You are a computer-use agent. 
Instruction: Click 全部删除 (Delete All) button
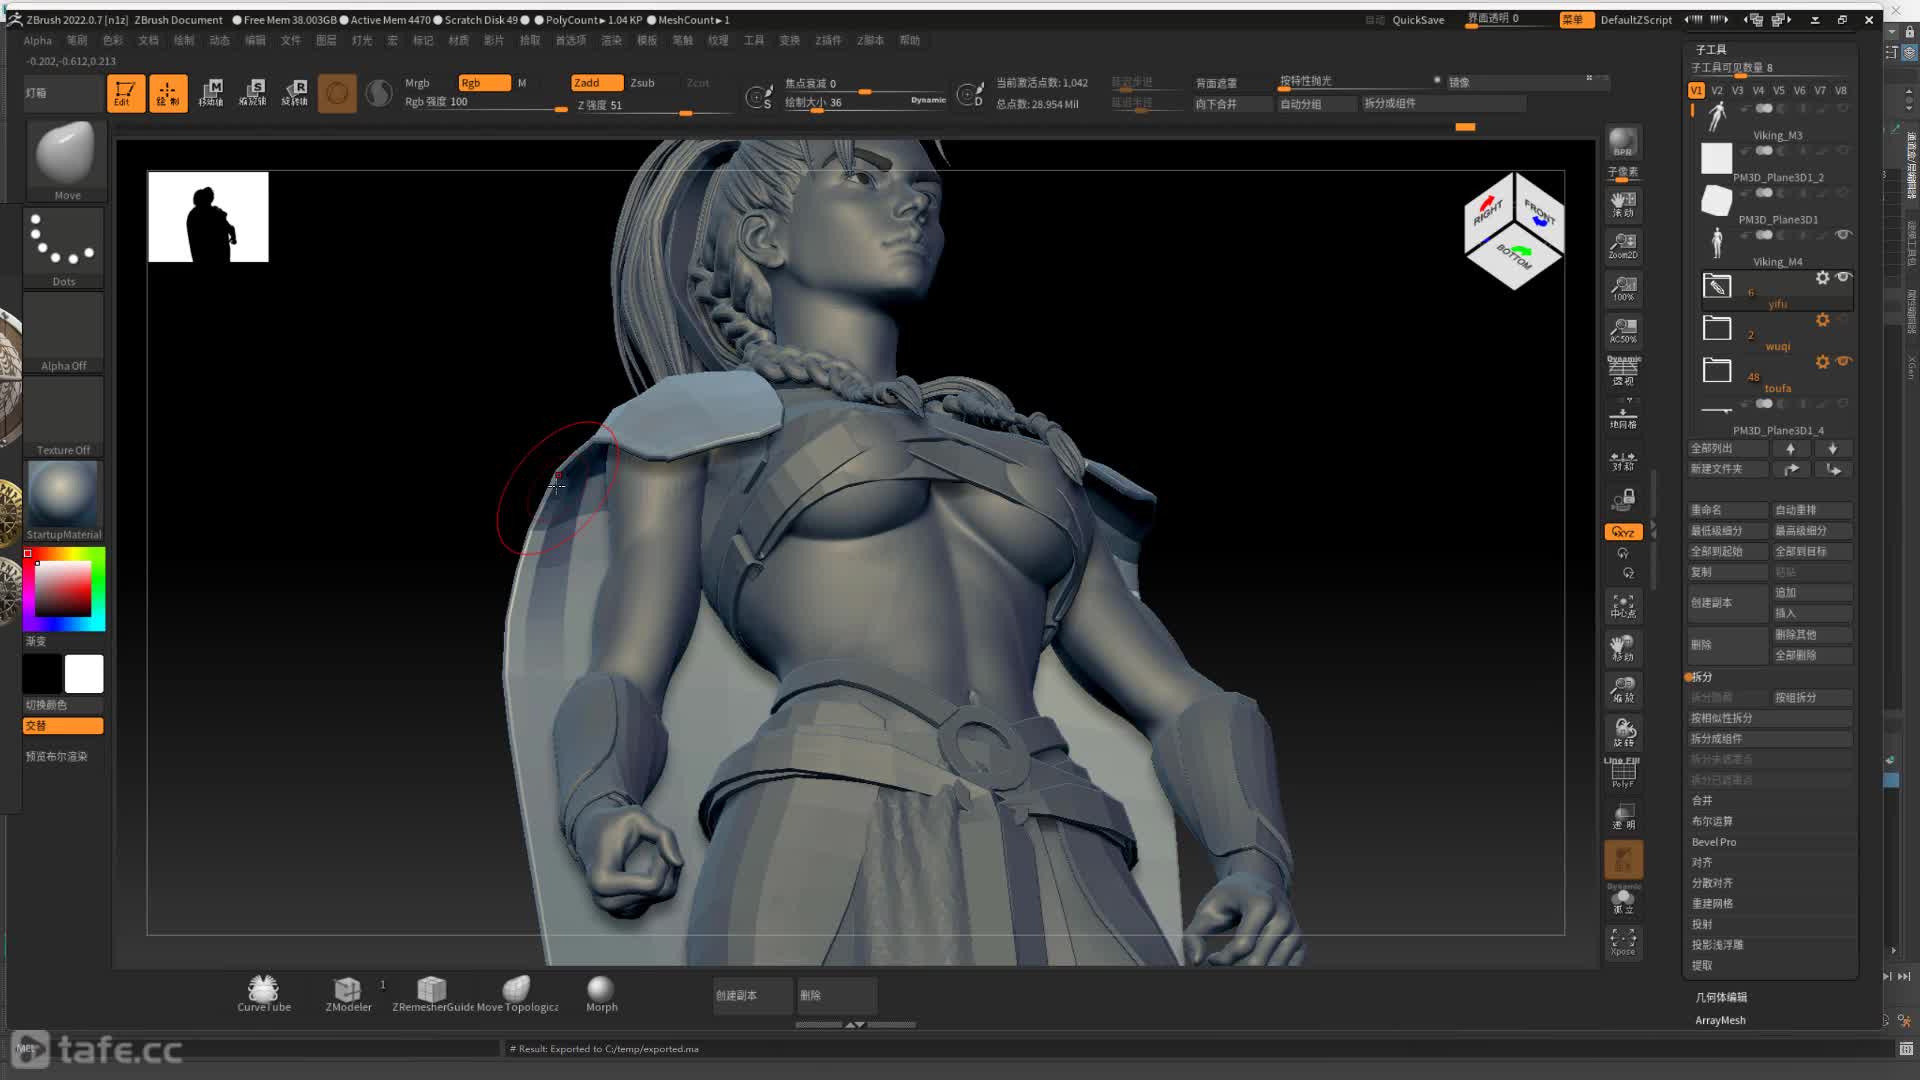click(x=1812, y=656)
